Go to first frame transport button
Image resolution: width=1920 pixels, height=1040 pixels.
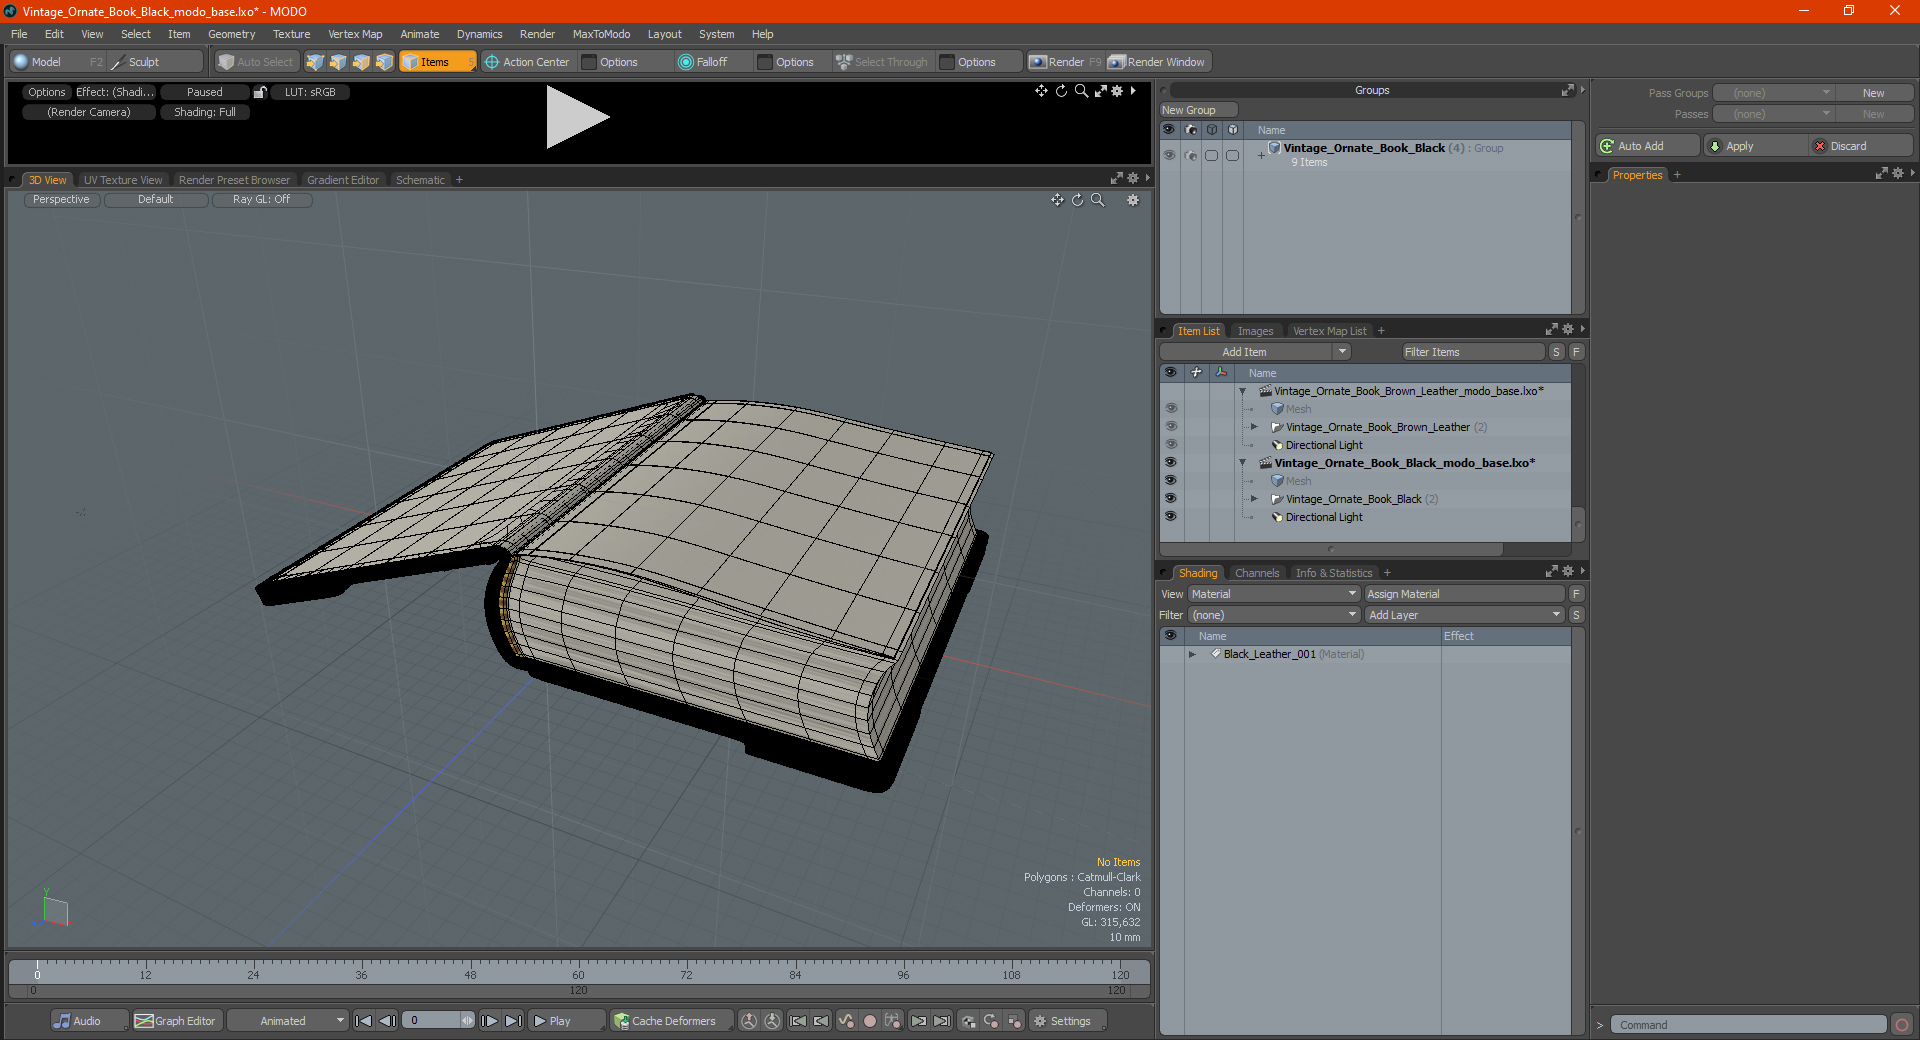click(x=364, y=1021)
